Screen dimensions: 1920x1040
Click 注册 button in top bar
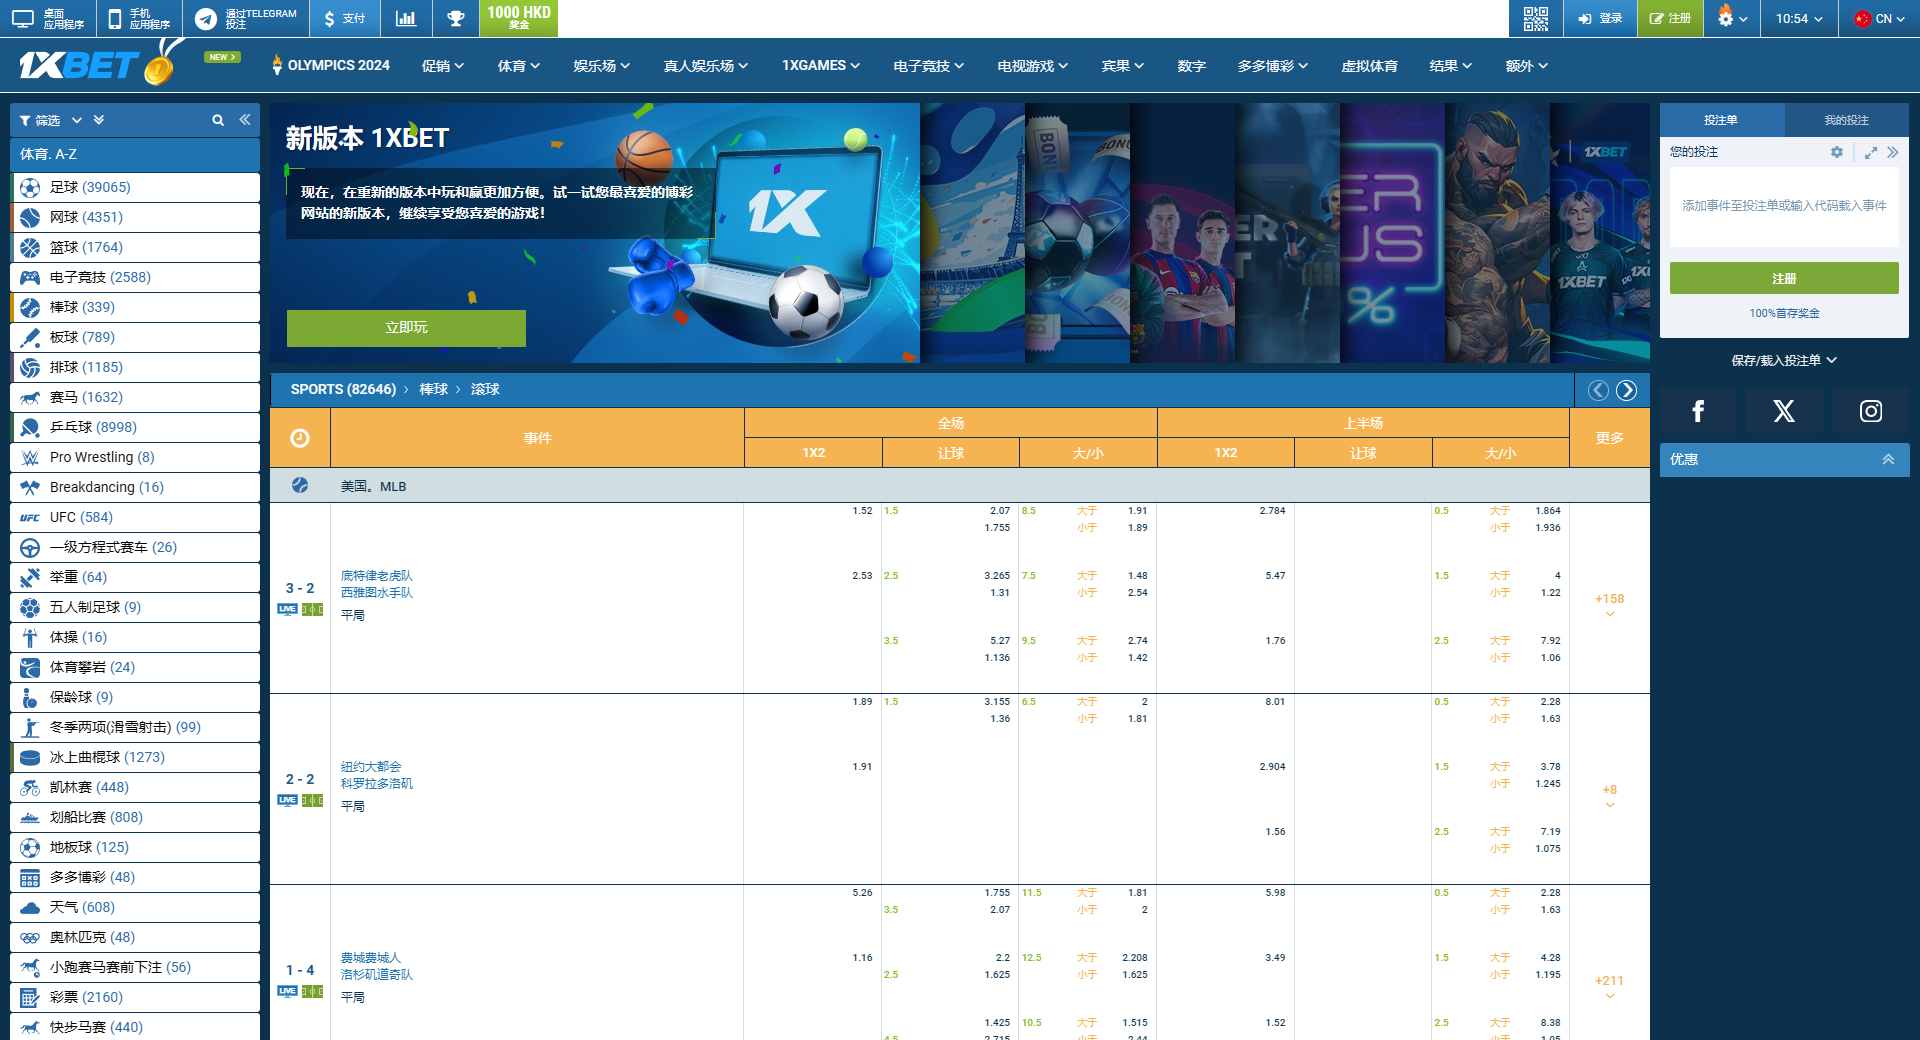1670,18
